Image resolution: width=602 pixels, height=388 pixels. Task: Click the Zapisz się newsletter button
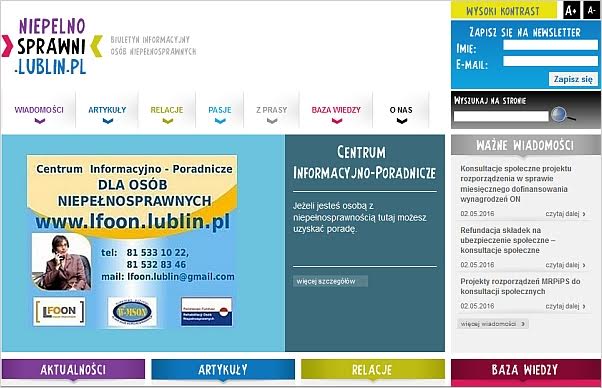(x=573, y=79)
